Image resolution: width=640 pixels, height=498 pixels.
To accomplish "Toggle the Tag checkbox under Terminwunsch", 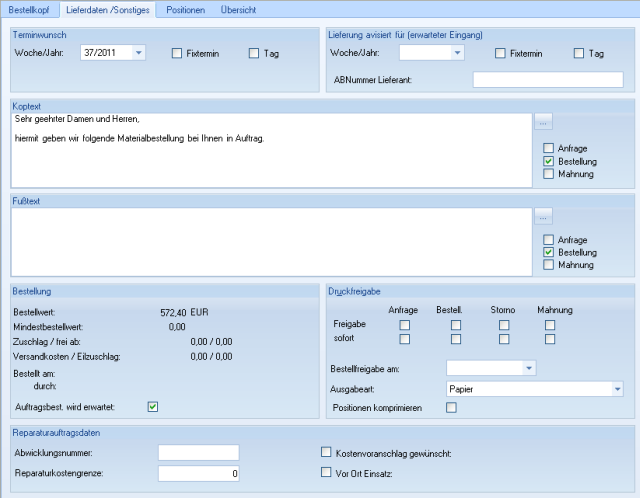I will [x=254, y=54].
